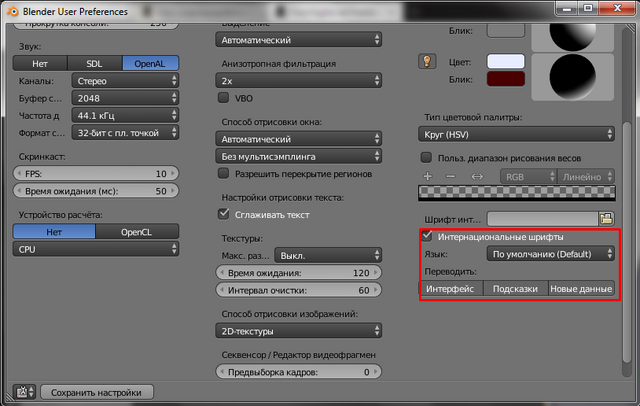Open the 32-бит с пл. точкой format dropdown

(125, 133)
